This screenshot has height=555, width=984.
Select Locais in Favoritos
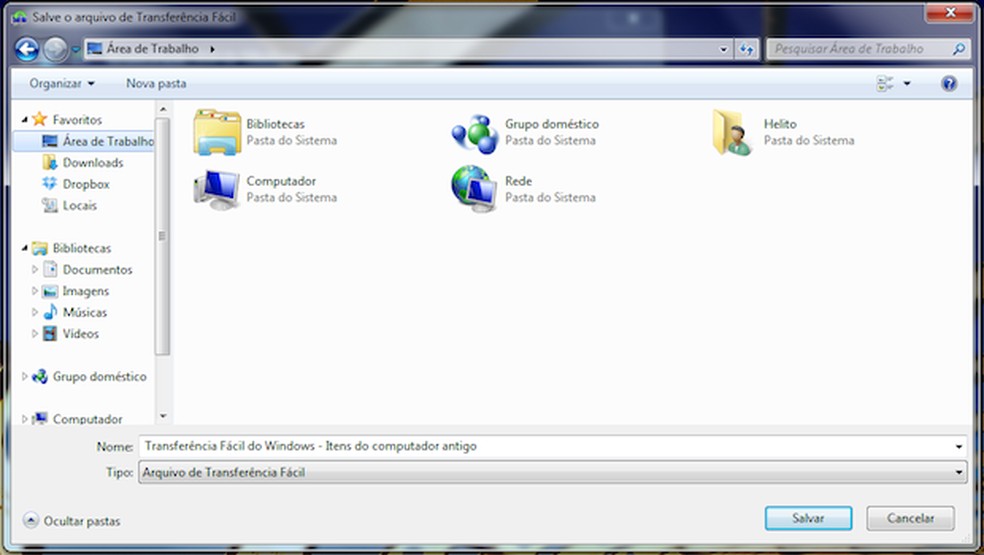pyautogui.click(x=80, y=205)
